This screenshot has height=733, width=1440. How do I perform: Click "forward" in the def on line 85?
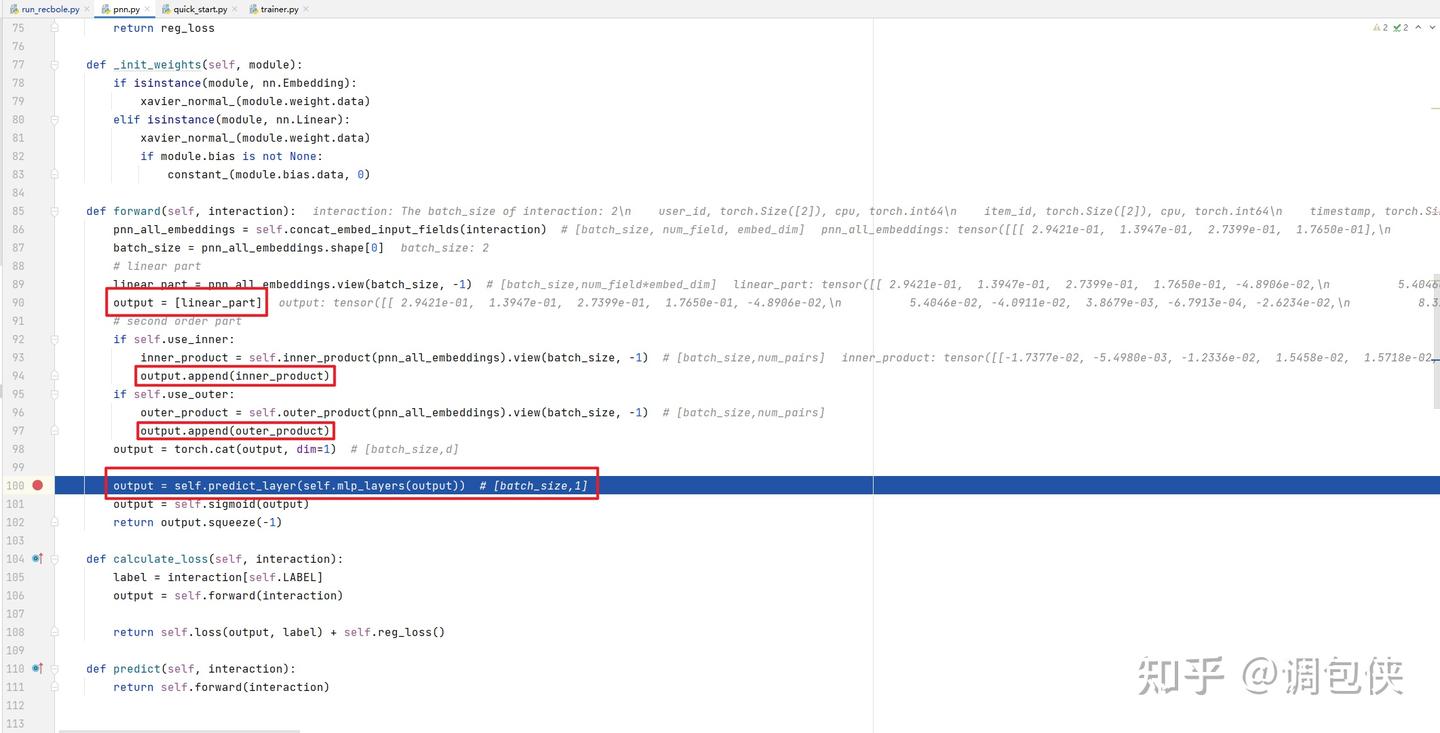(x=137, y=211)
